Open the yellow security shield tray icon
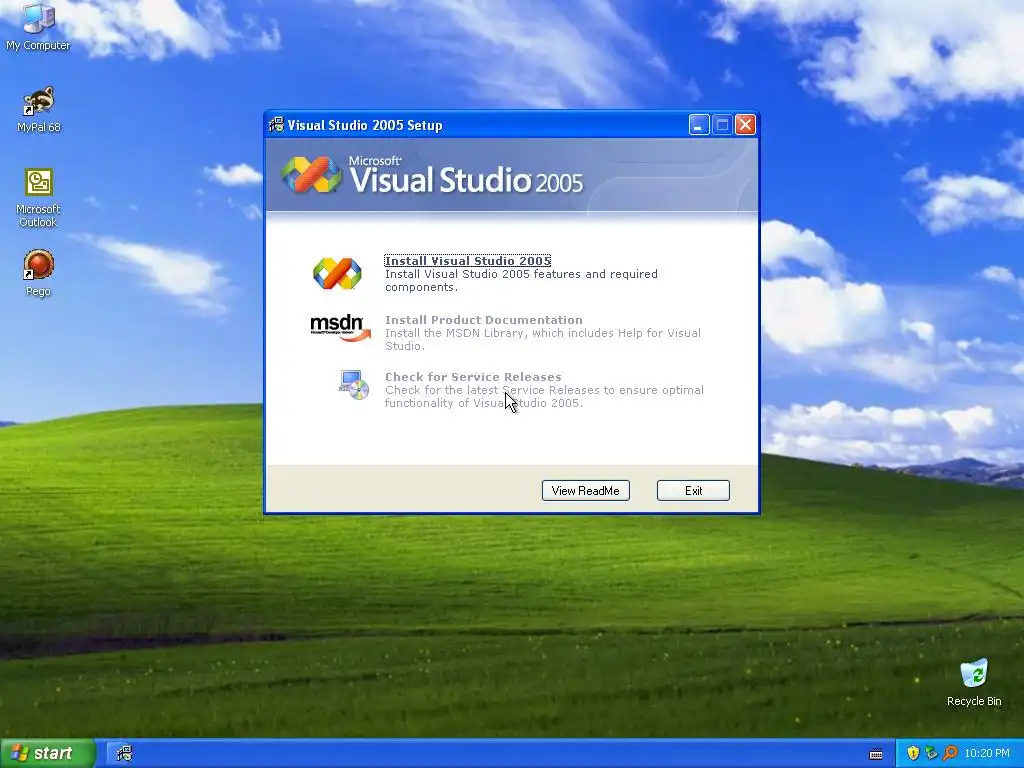This screenshot has width=1024, height=768. point(913,753)
